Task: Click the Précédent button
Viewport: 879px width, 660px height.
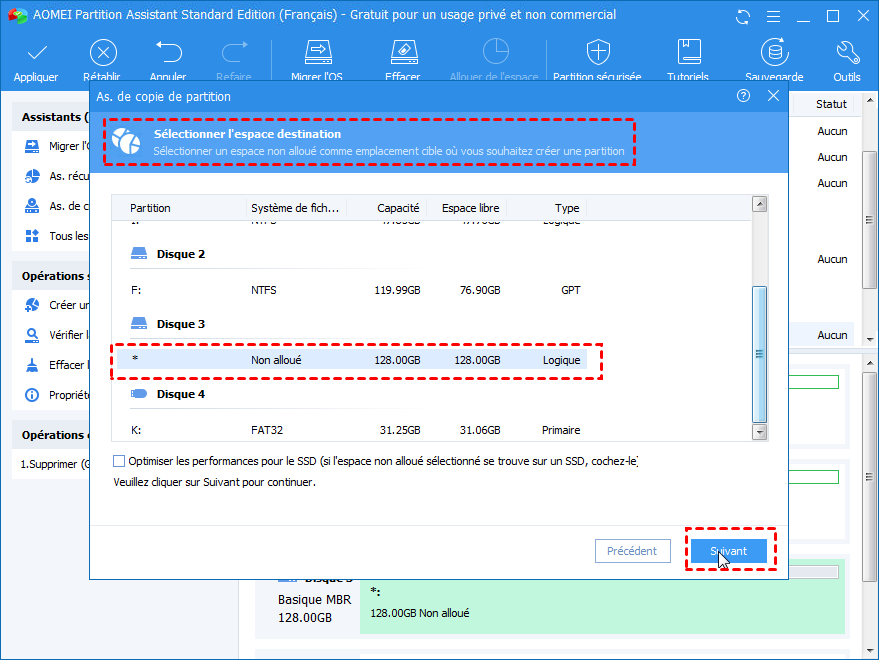Action: [632, 551]
